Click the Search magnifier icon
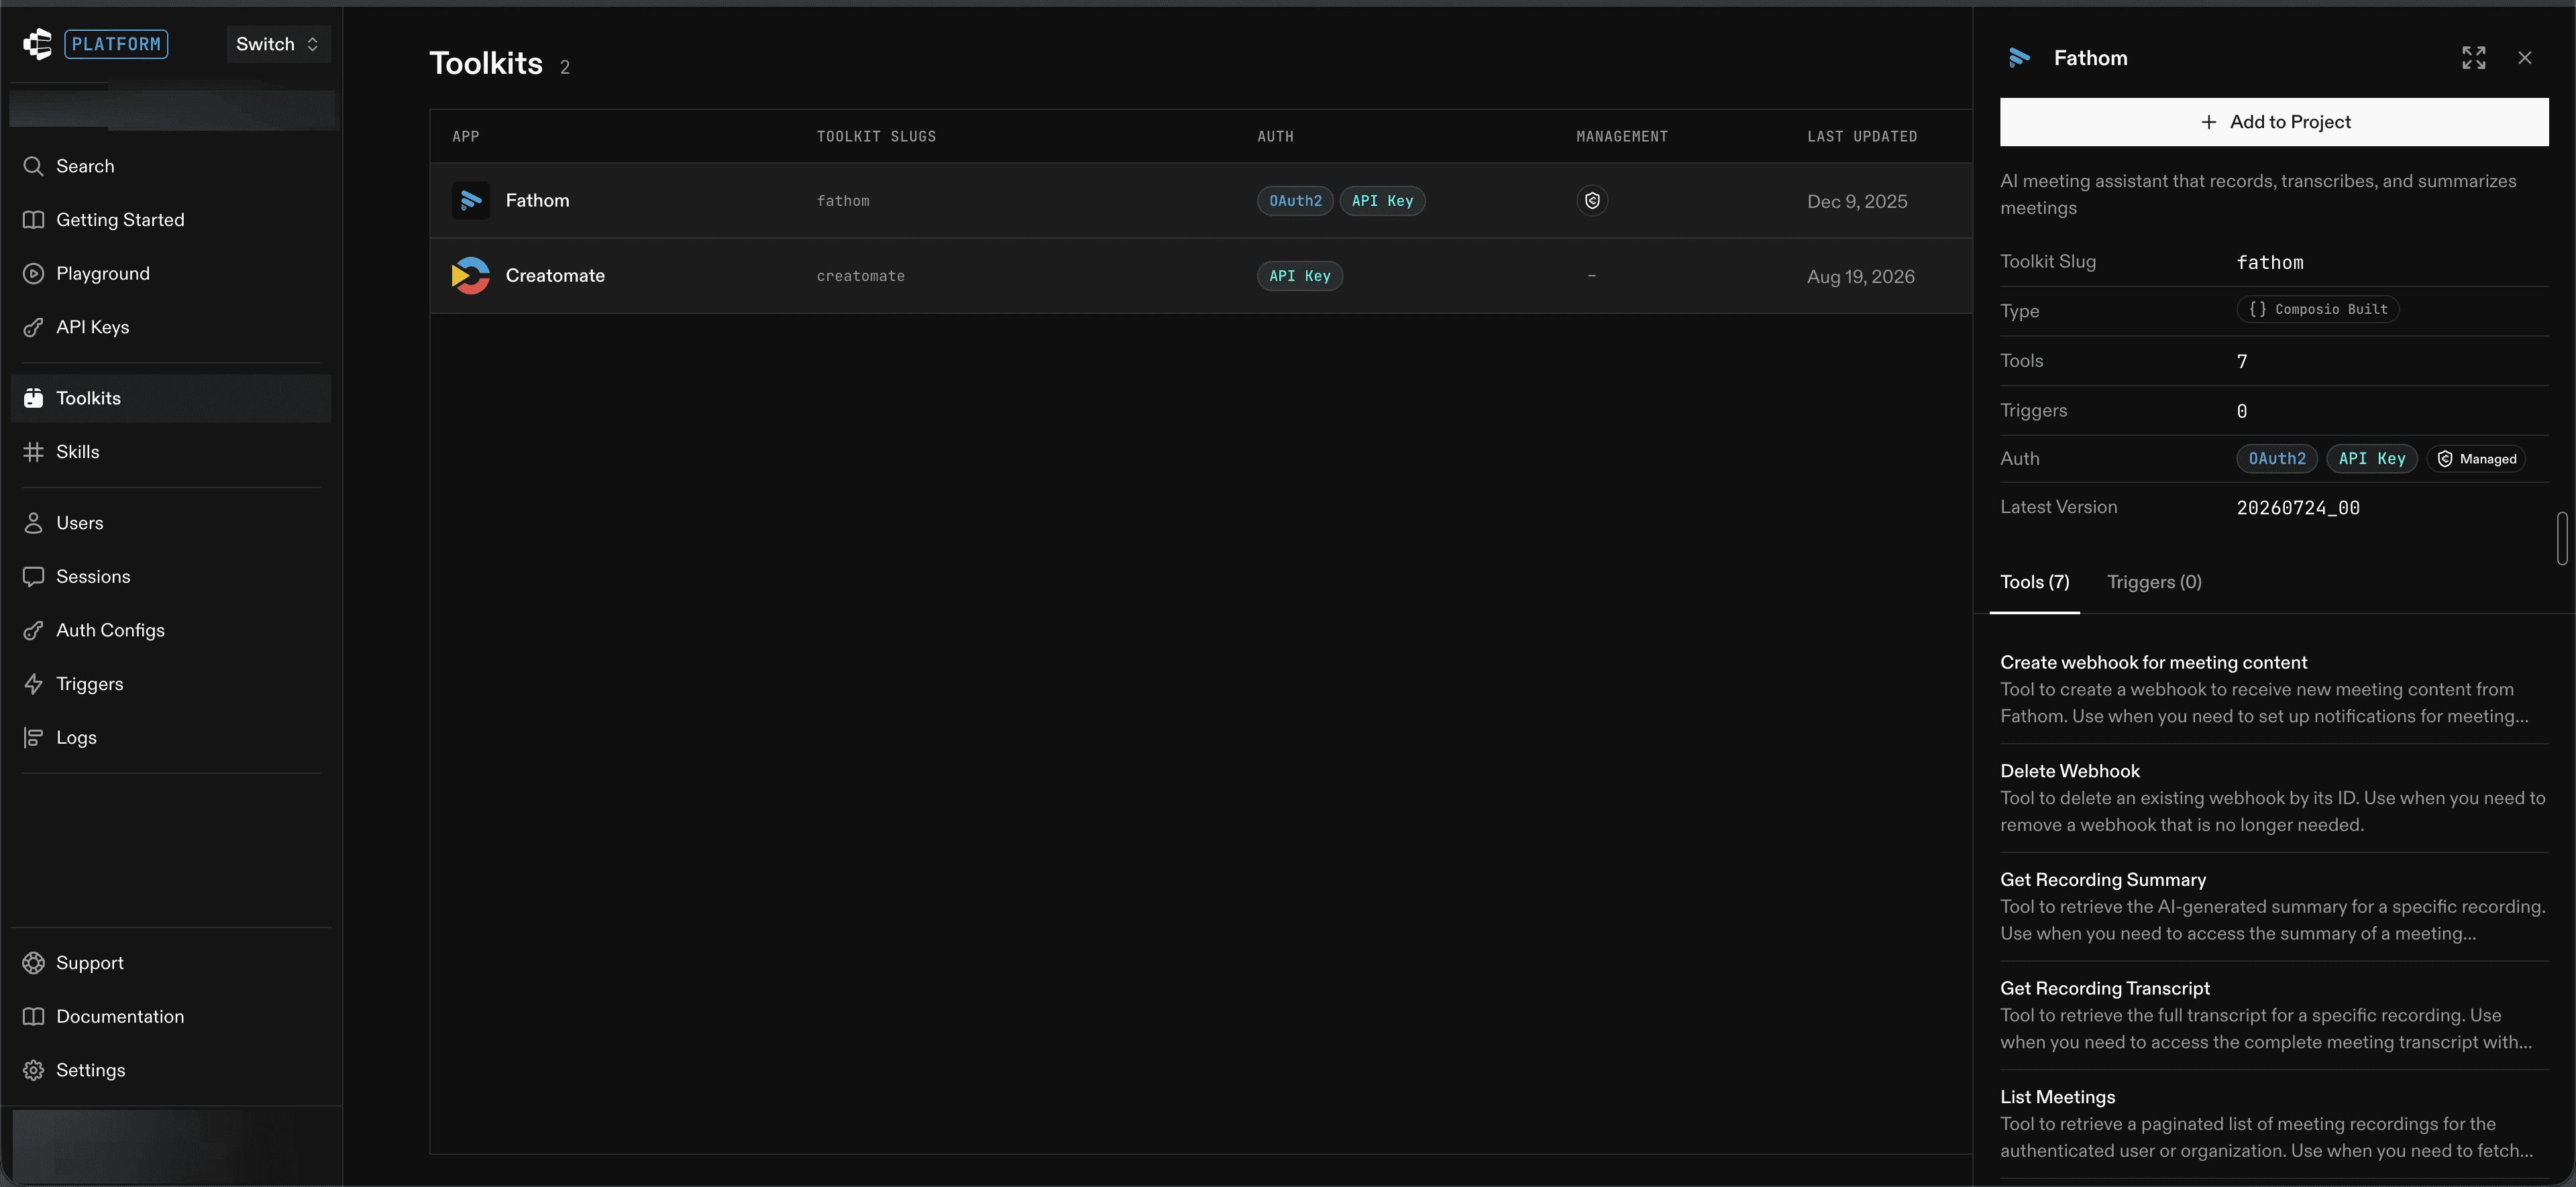 coord(34,166)
